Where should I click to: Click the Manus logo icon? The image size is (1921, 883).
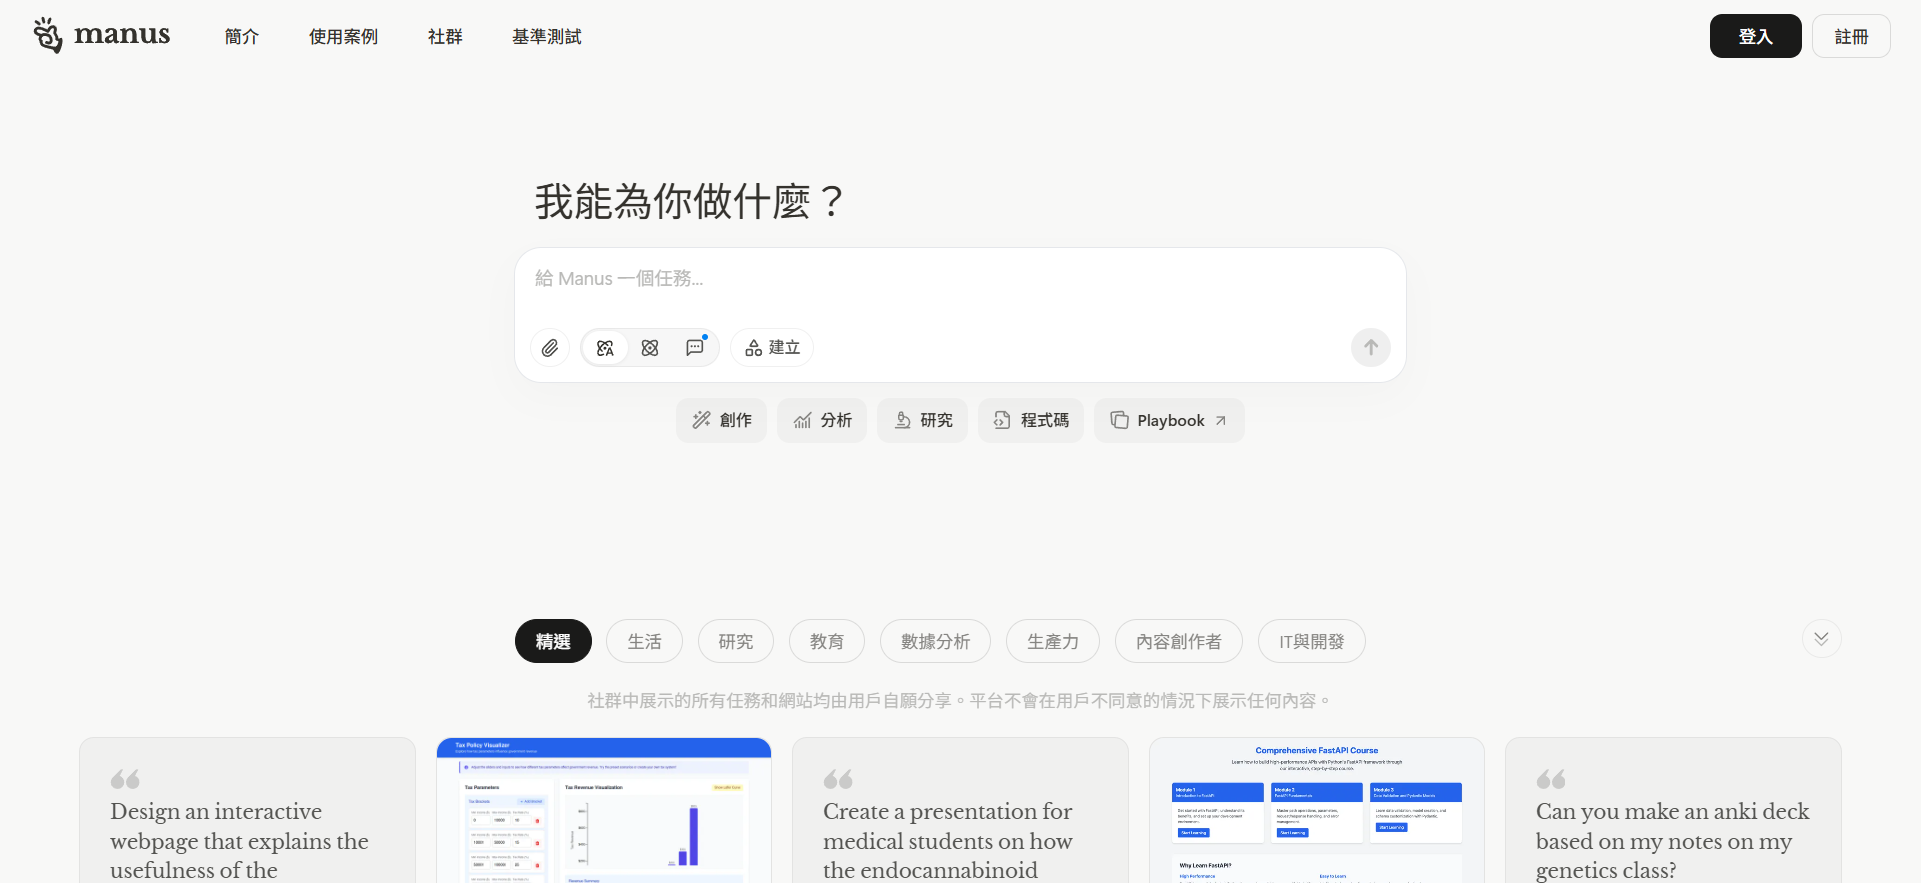pyautogui.click(x=48, y=35)
